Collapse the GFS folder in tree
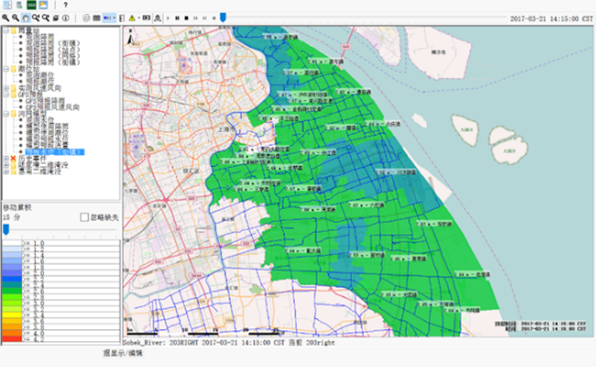The image size is (596, 367). (6, 94)
